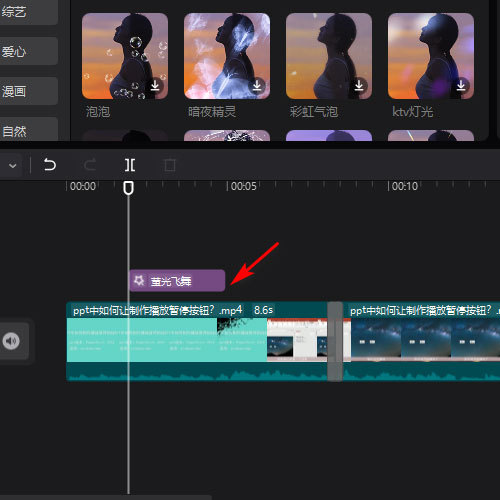Image resolution: width=500 pixels, height=500 pixels.
Task: Click the undo arrow icon
Action: click(x=50, y=165)
